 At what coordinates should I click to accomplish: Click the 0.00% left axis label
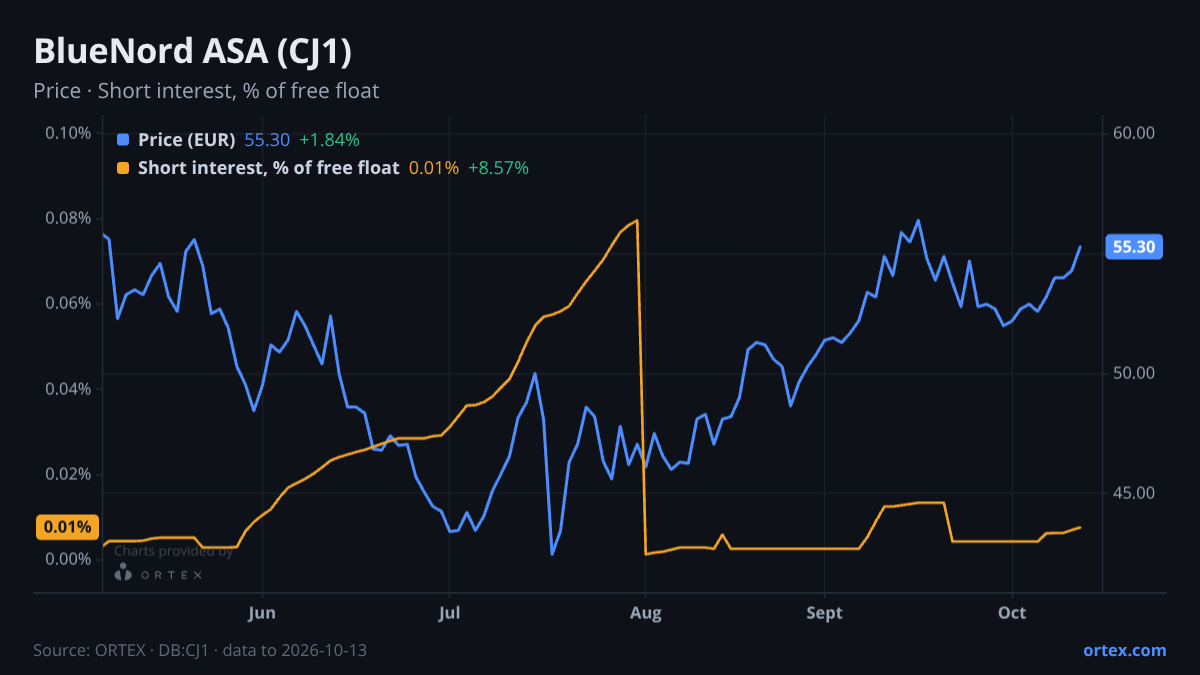69,558
